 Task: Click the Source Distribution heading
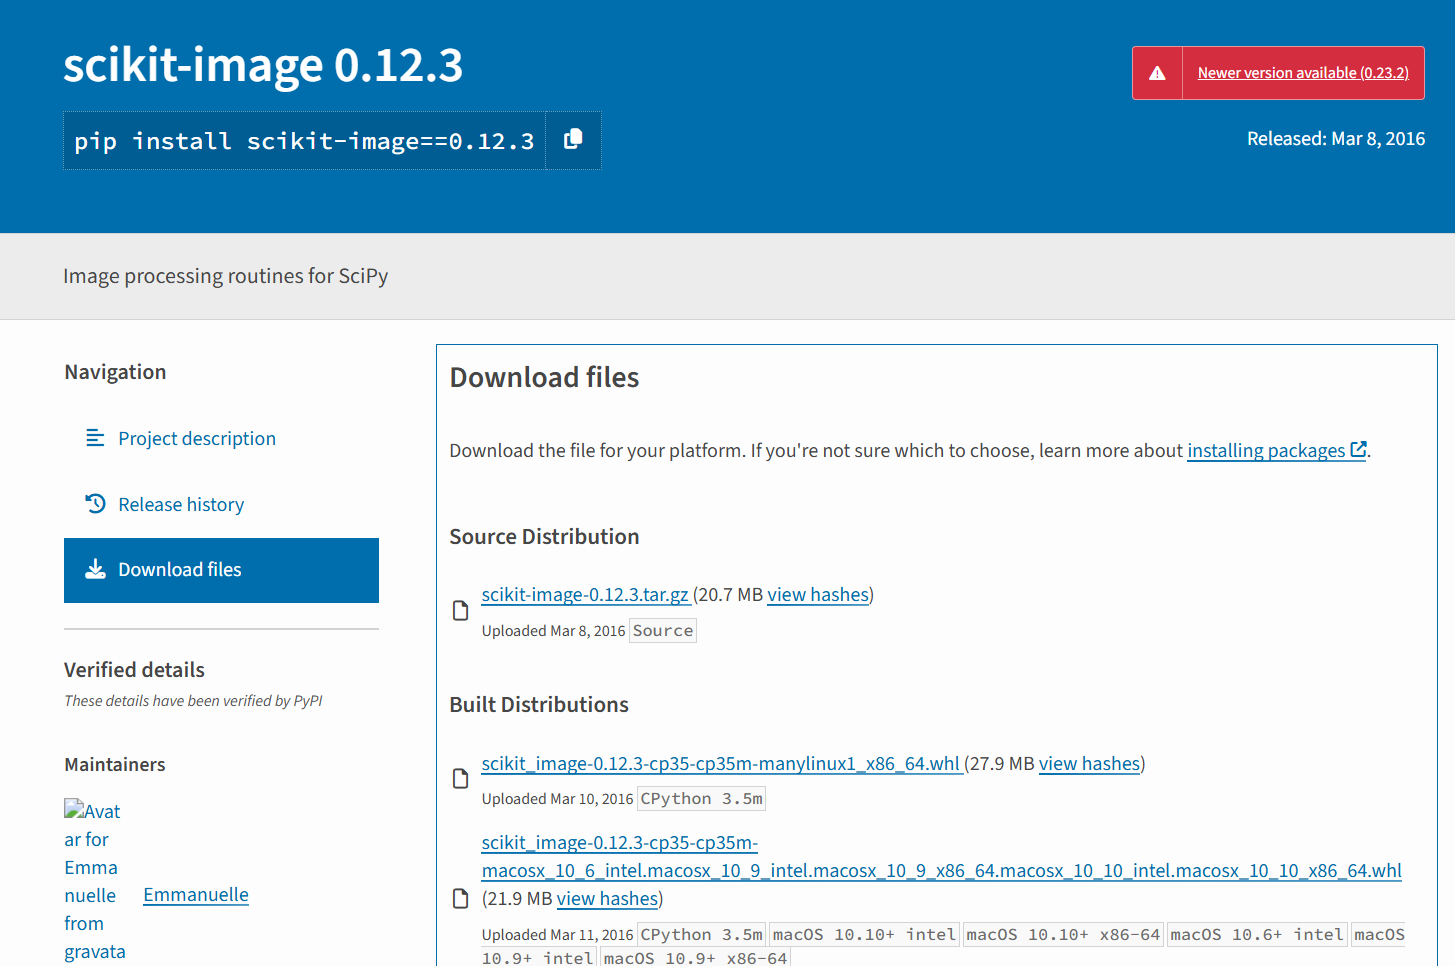(x=544, y=537)
